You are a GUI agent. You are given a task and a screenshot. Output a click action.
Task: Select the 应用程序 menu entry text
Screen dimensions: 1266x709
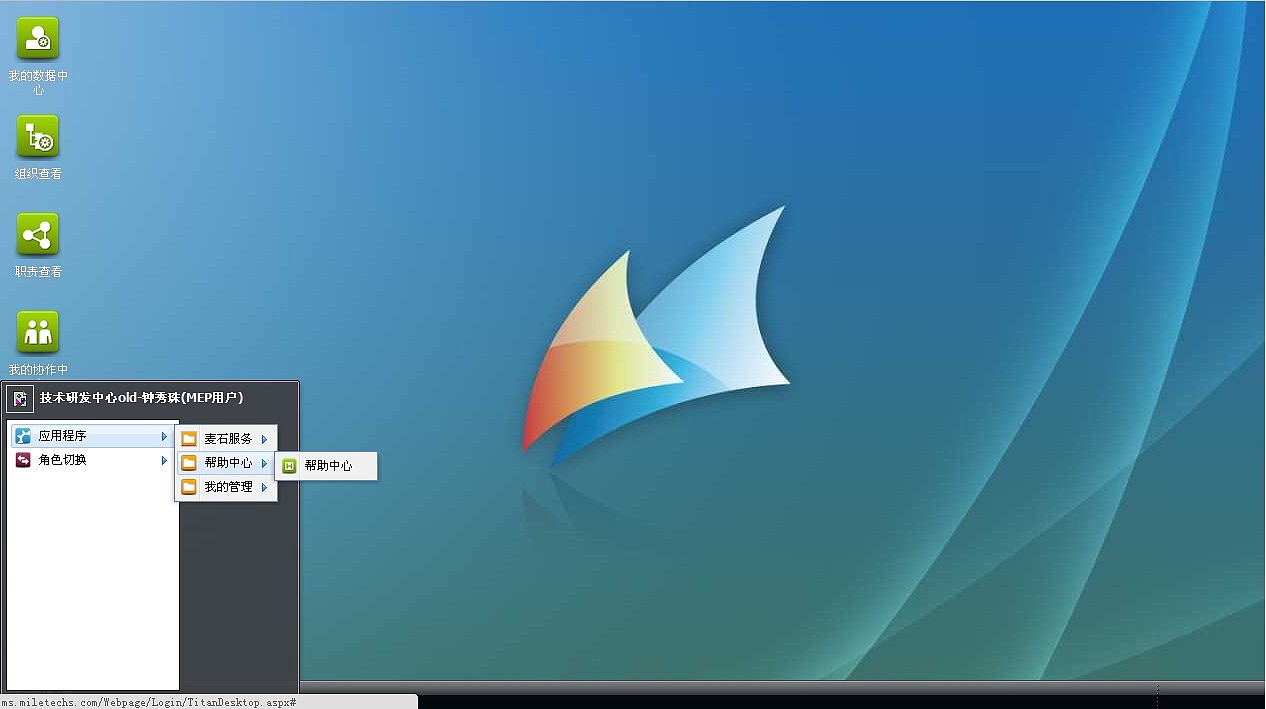(62, 436)
